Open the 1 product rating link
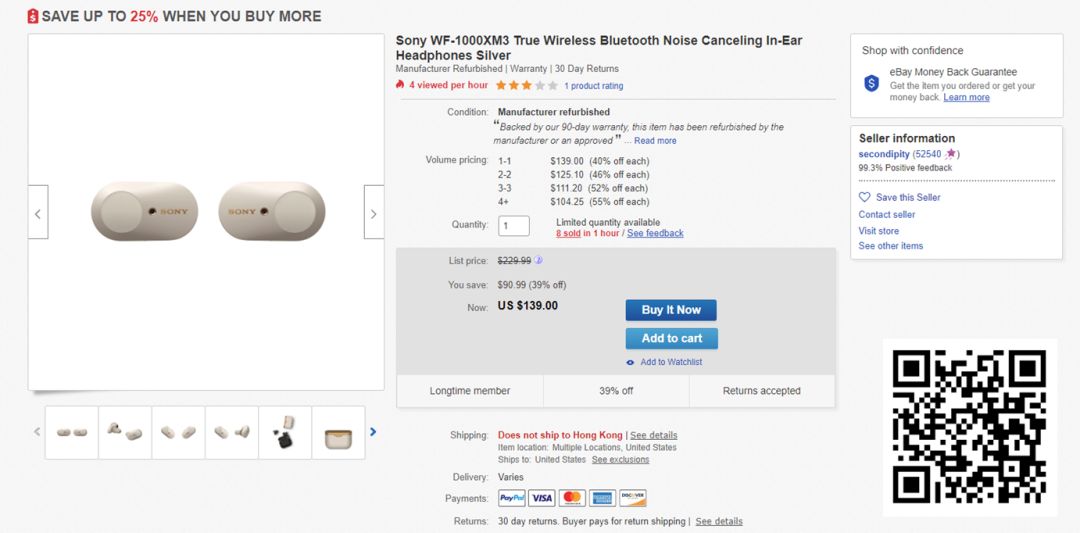The width and height of the screenshot is (1080, 533). 594,86
